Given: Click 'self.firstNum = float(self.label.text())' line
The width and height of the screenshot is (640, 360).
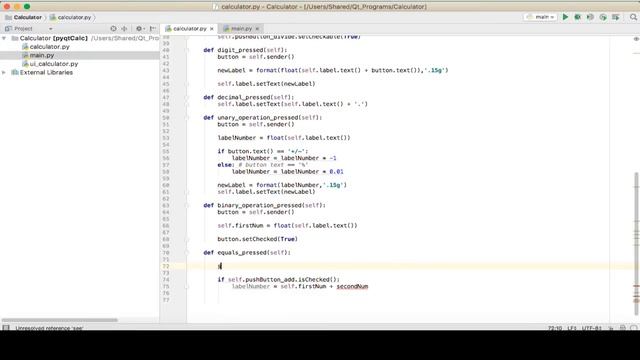Looking at the screenshot, I should (x=287, y=226).
